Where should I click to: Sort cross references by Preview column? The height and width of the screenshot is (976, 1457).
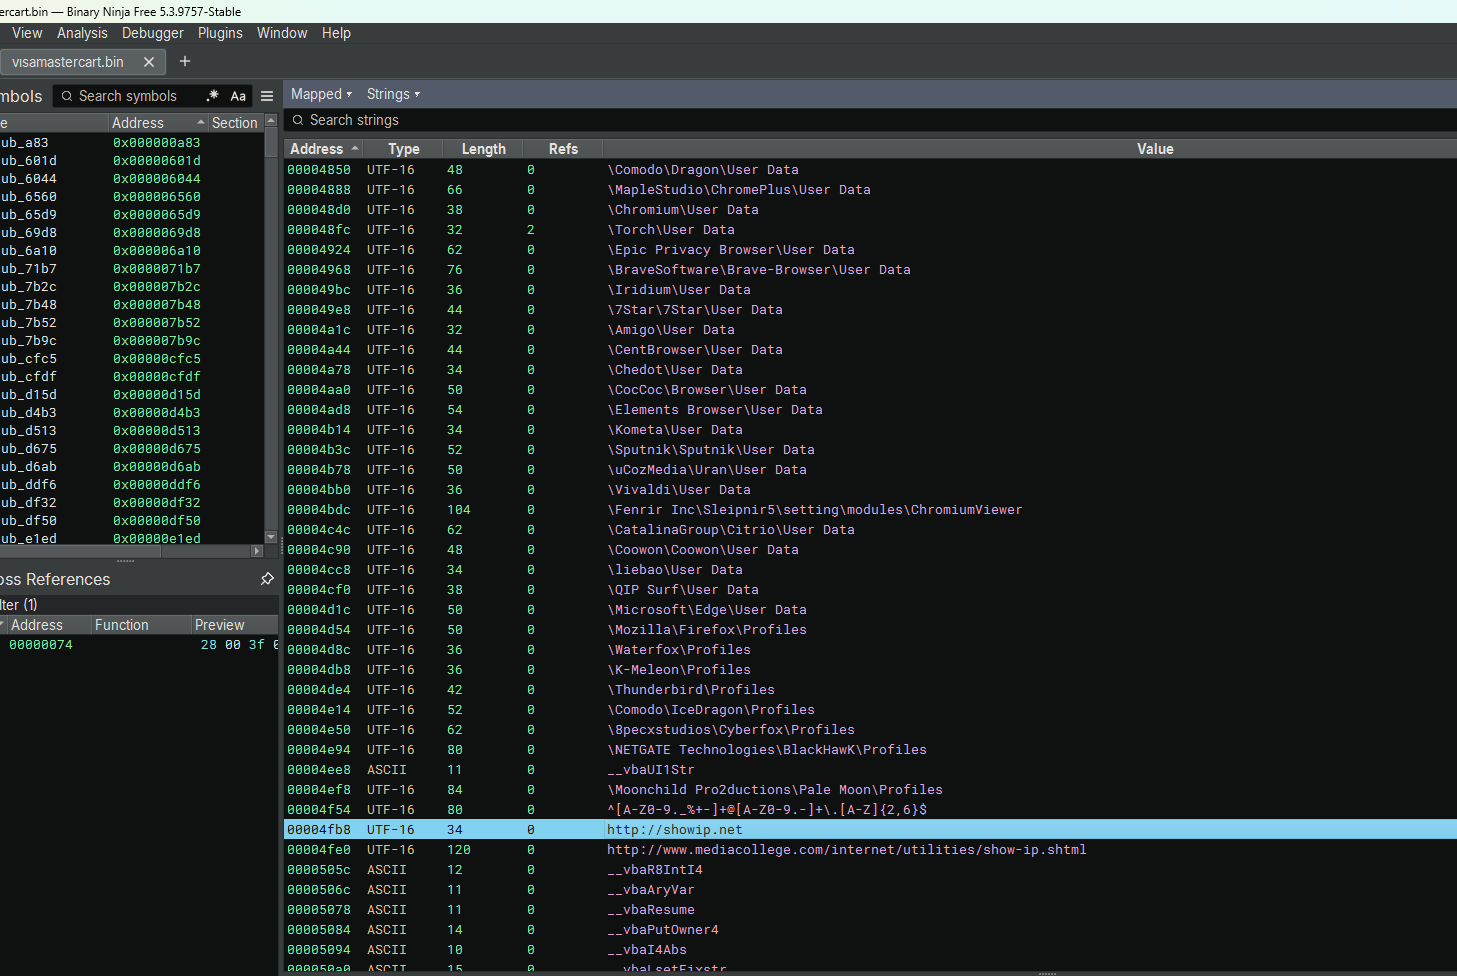pos(235,625)
